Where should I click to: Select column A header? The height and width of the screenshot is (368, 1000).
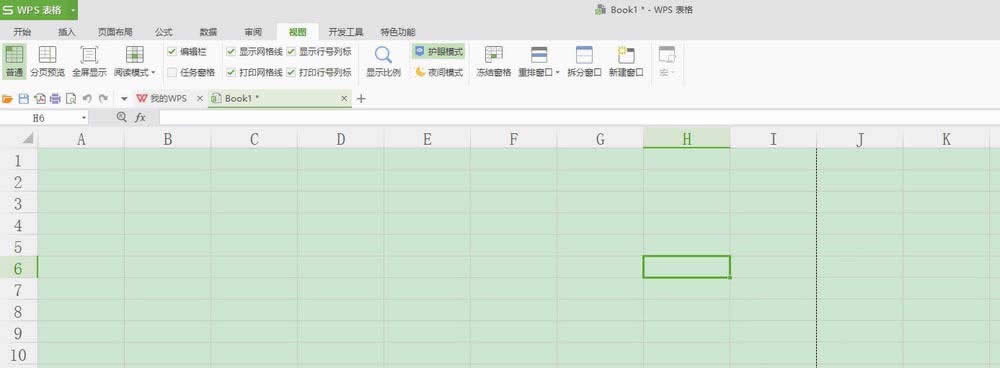[x=81, y=139]
